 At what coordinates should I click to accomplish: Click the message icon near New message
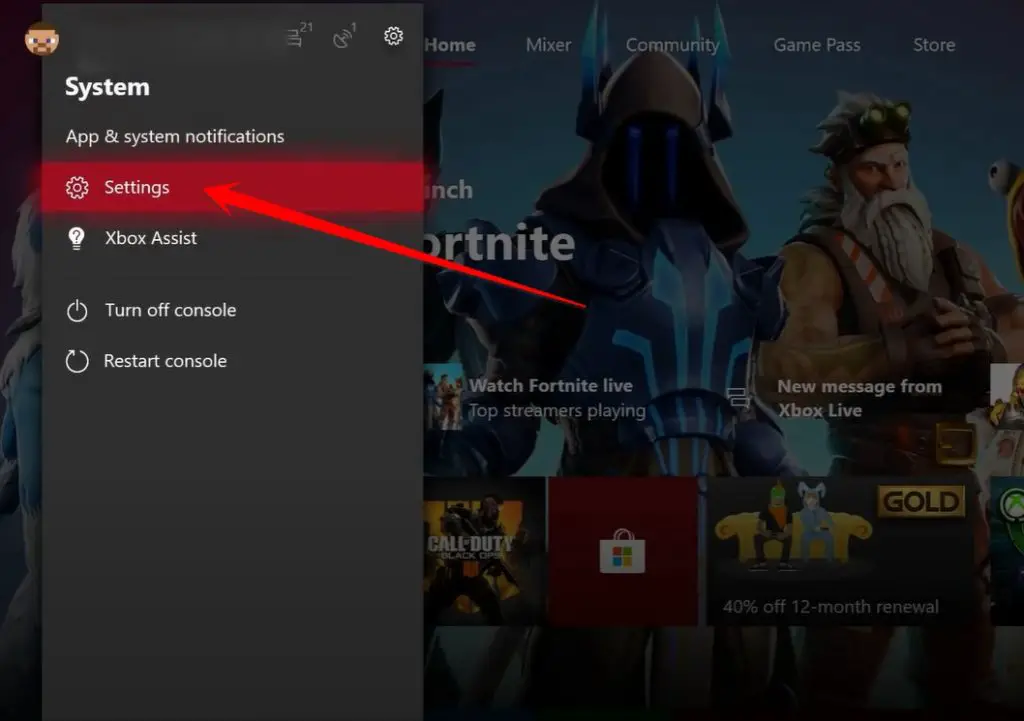coord(738,397)
